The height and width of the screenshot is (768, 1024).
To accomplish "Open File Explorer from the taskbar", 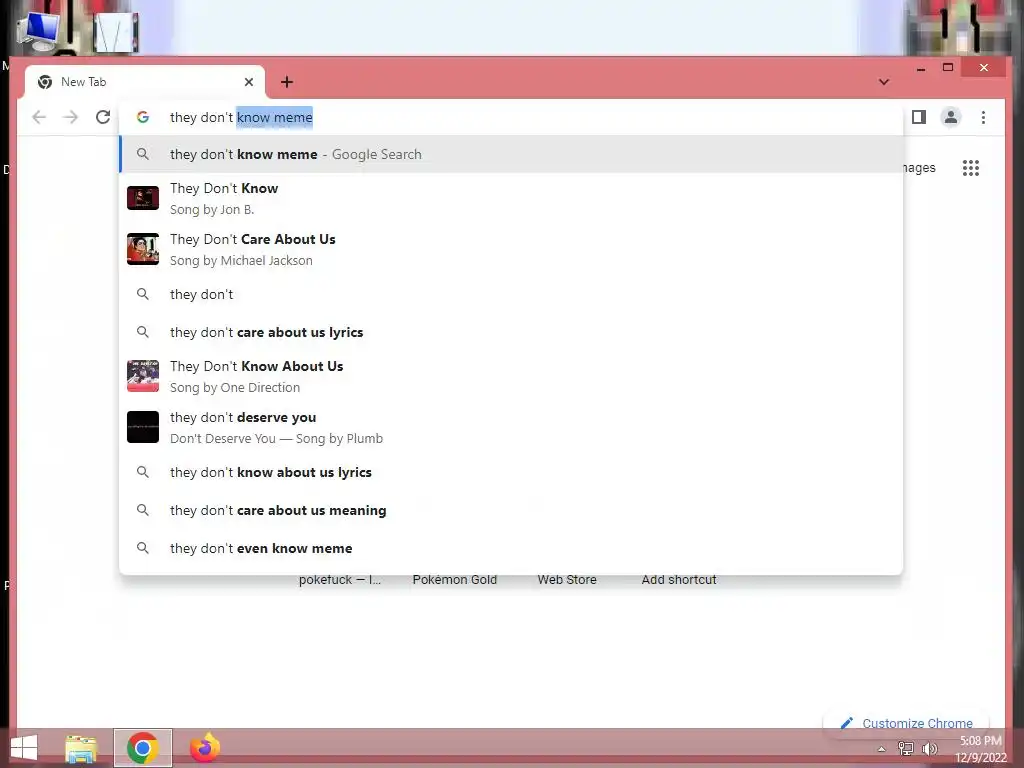I will point(81,748).
